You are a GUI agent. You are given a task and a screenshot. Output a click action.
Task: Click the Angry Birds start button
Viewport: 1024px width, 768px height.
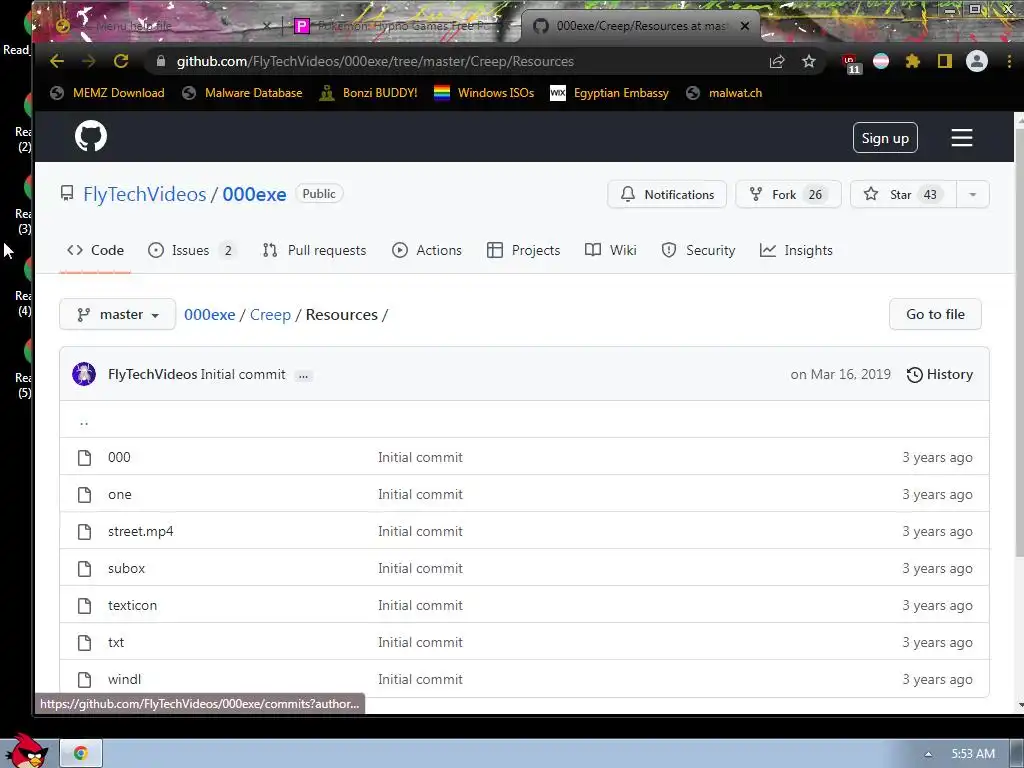click(x=27, y=751)
